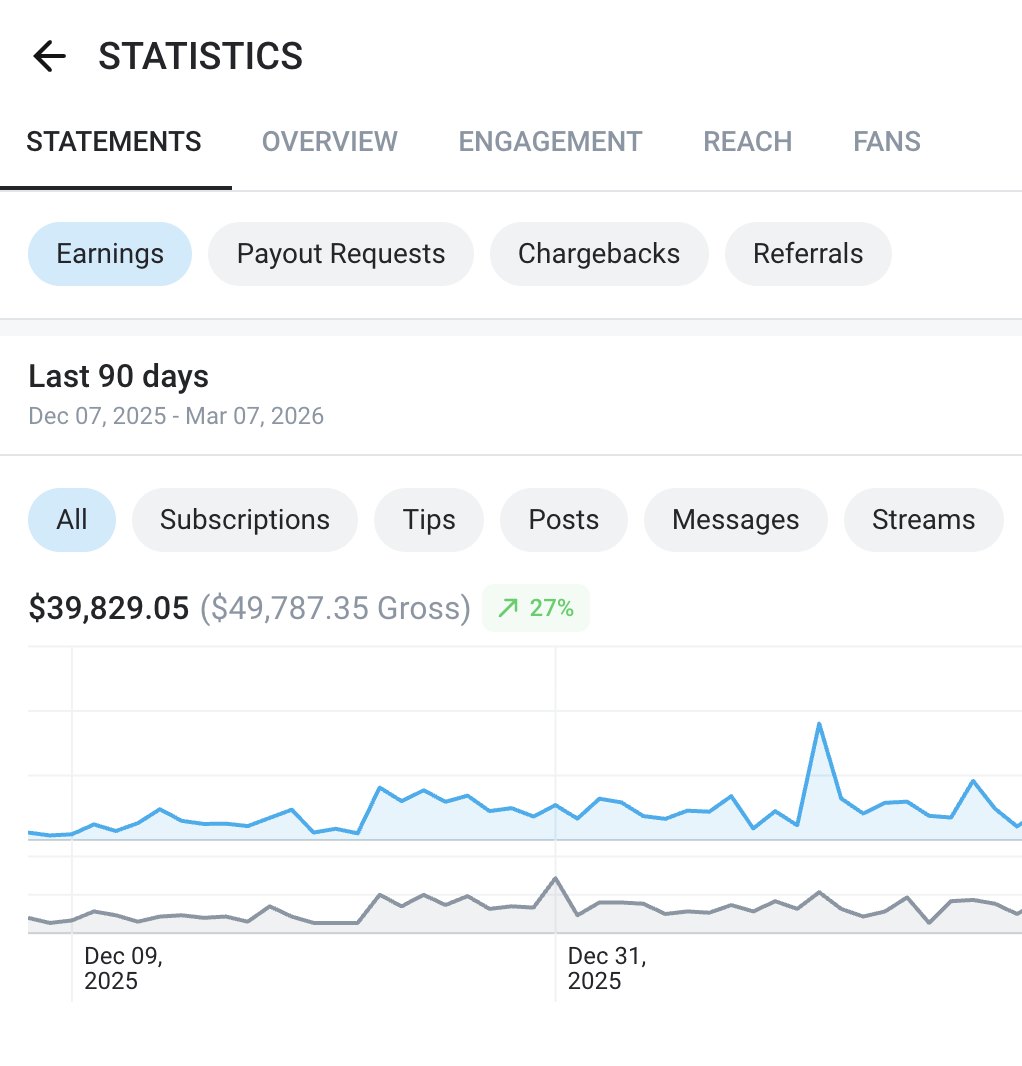Image resolution: width=1022 pixels, height=1066 pixels.
Task: Open the REACH tab
Action: pyautogui.click(x=747, y=141)
